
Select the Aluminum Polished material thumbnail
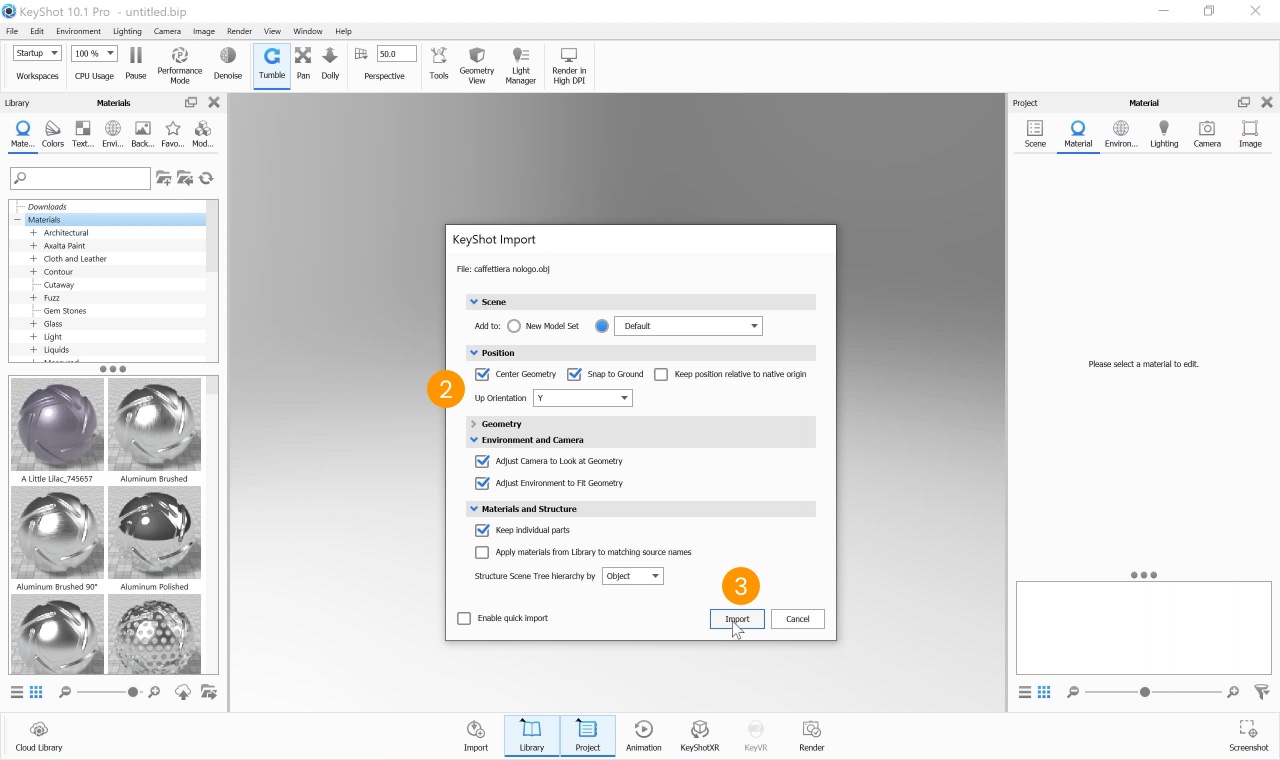click(155, 532)
